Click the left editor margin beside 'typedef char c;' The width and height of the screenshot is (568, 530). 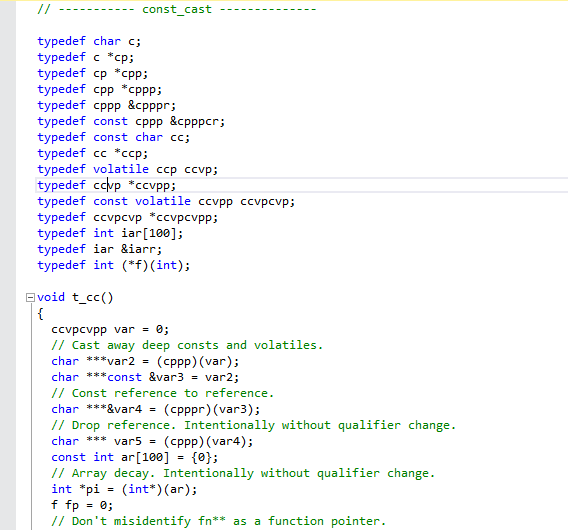point(8,41)
